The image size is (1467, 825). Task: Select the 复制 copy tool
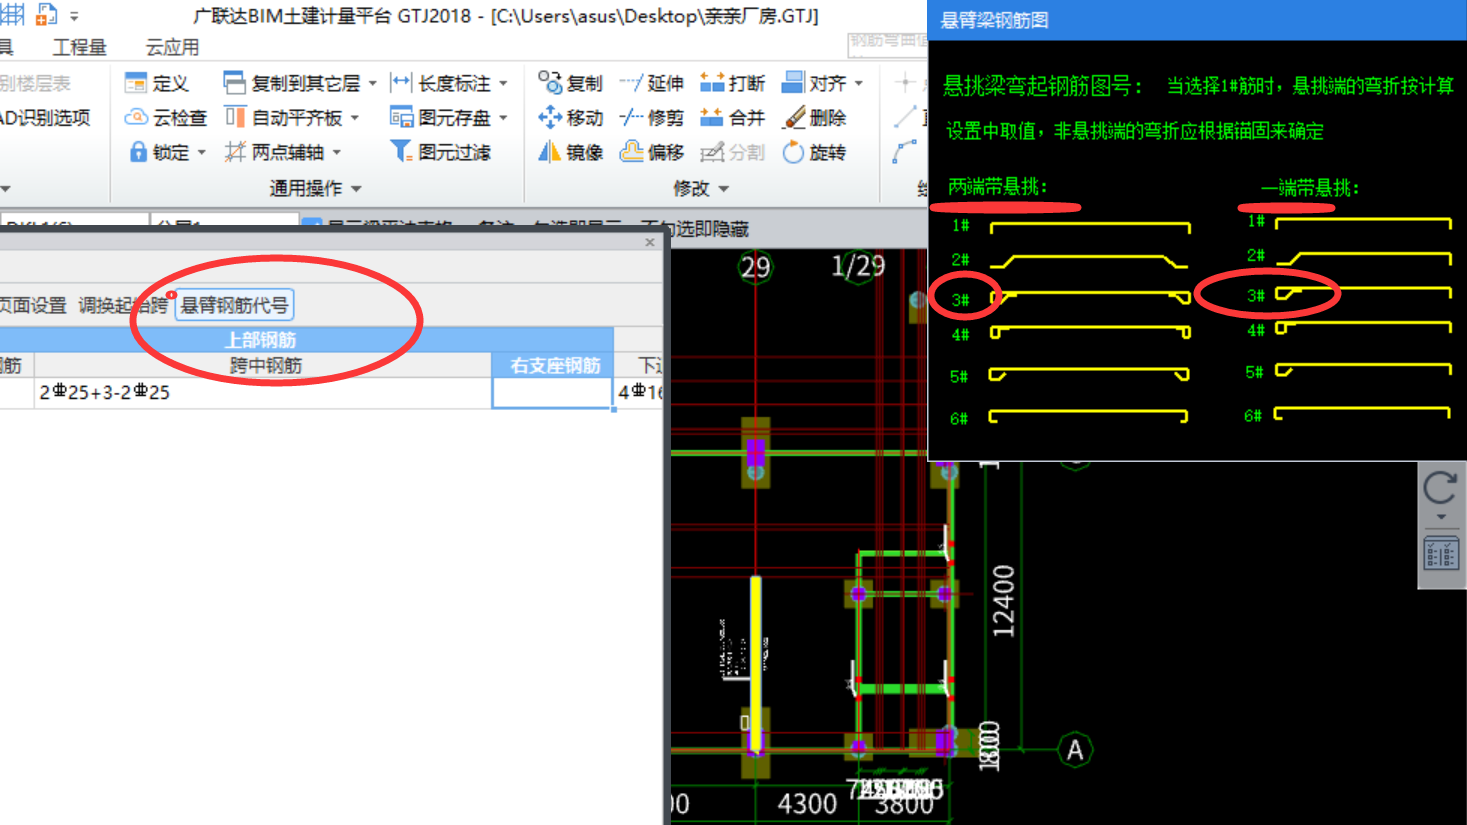pos(570,83)
